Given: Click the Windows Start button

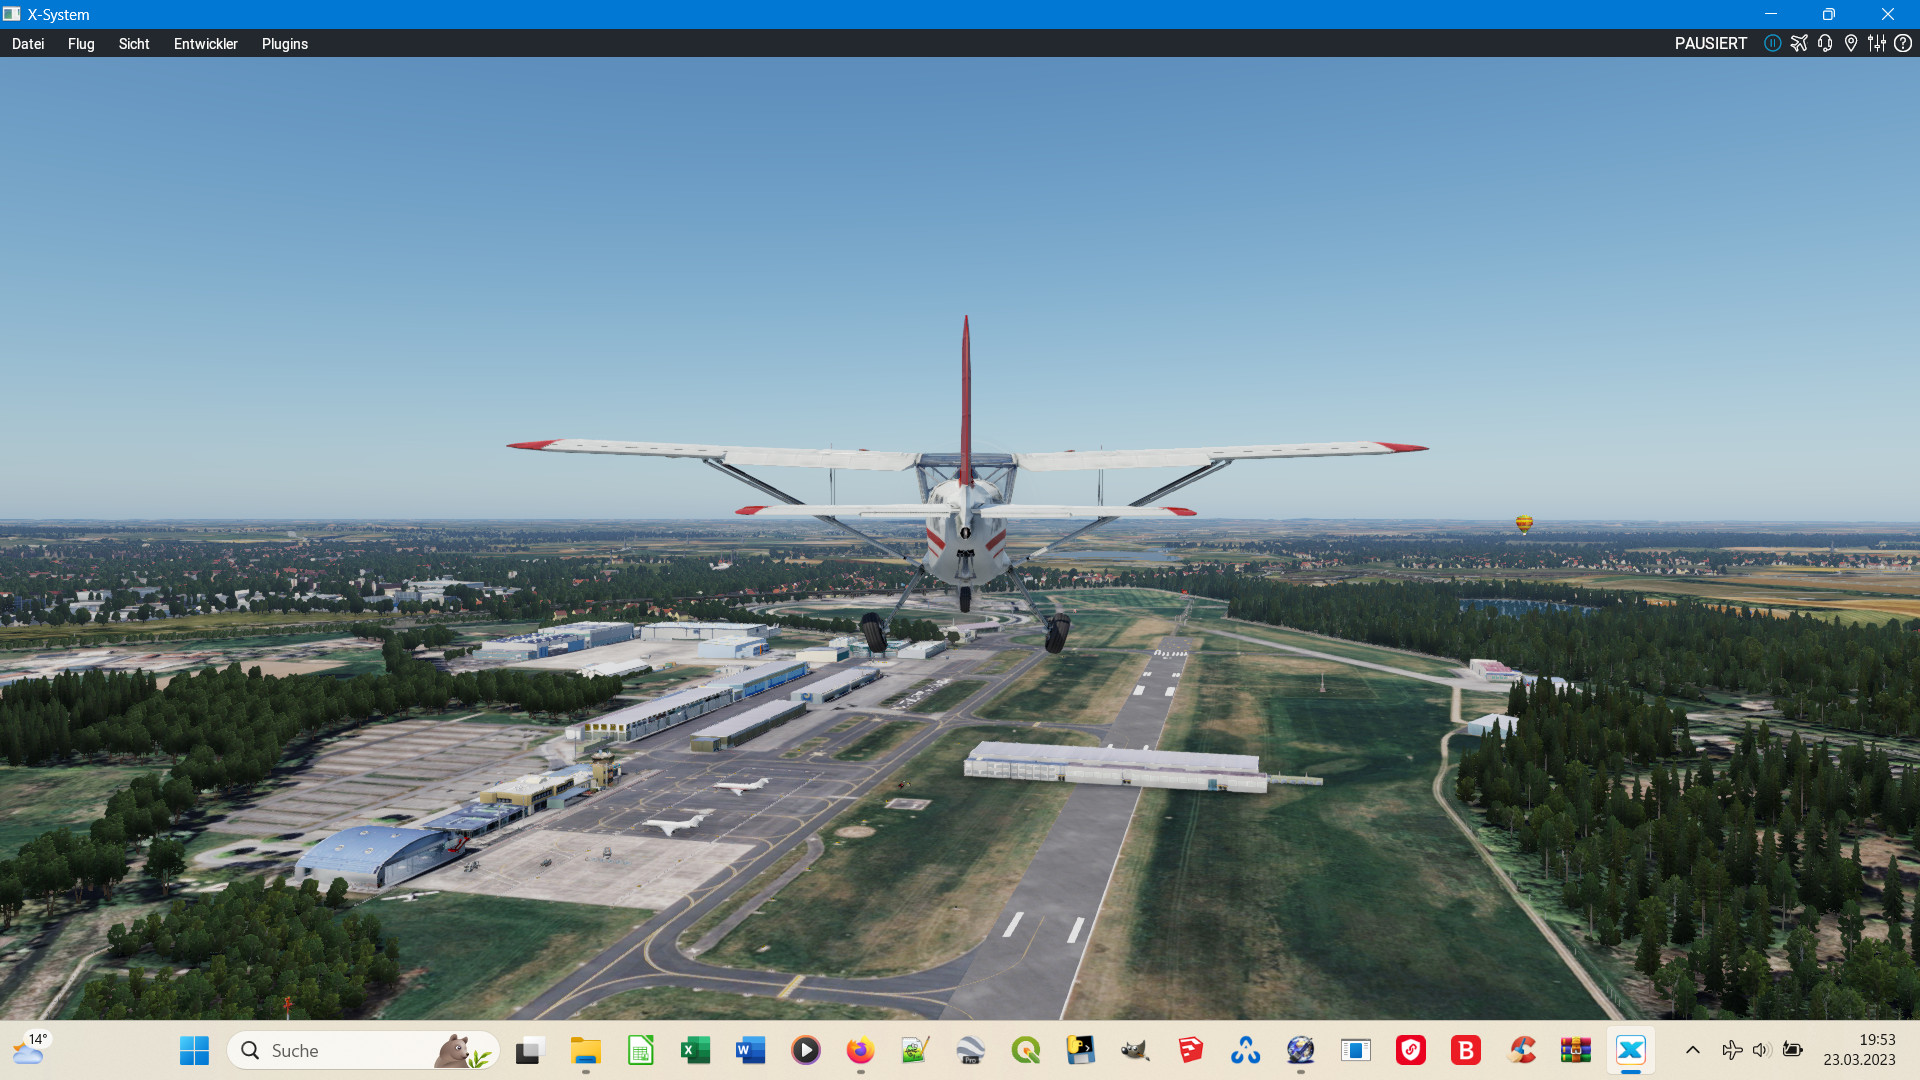Looking at the screenshot, I should pos(194,1050).
